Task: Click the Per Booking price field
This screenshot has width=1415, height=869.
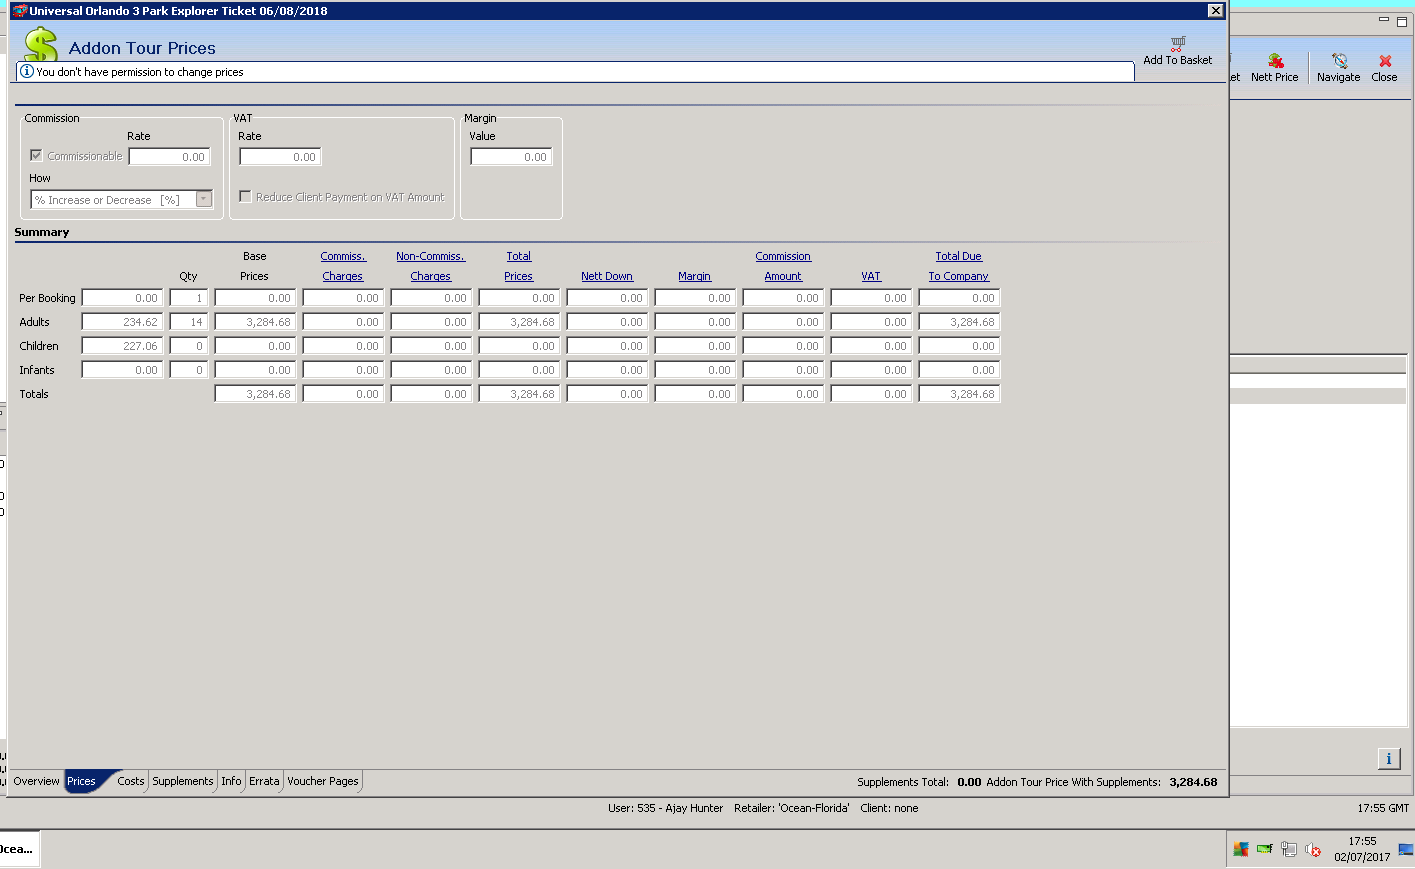Action: point(122,298)
